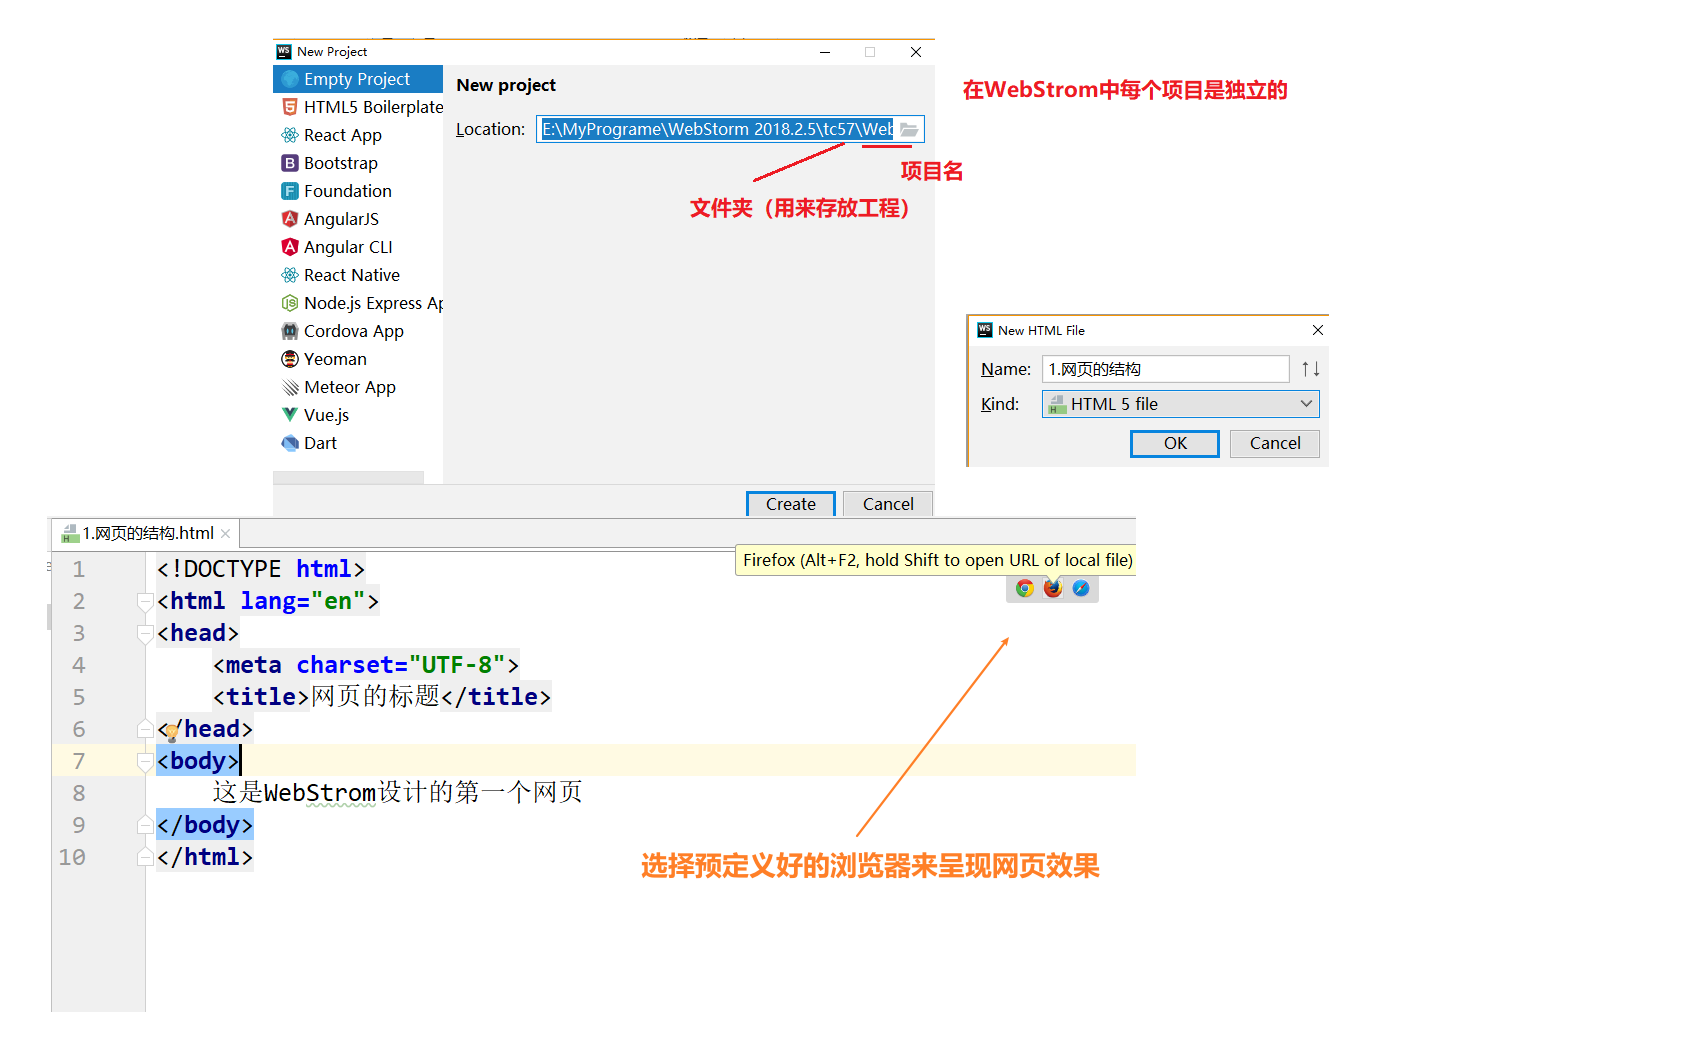The image size is (1698, 1040).
Task: Cancel the New Project dialog
Action: [x=888, y=504]
